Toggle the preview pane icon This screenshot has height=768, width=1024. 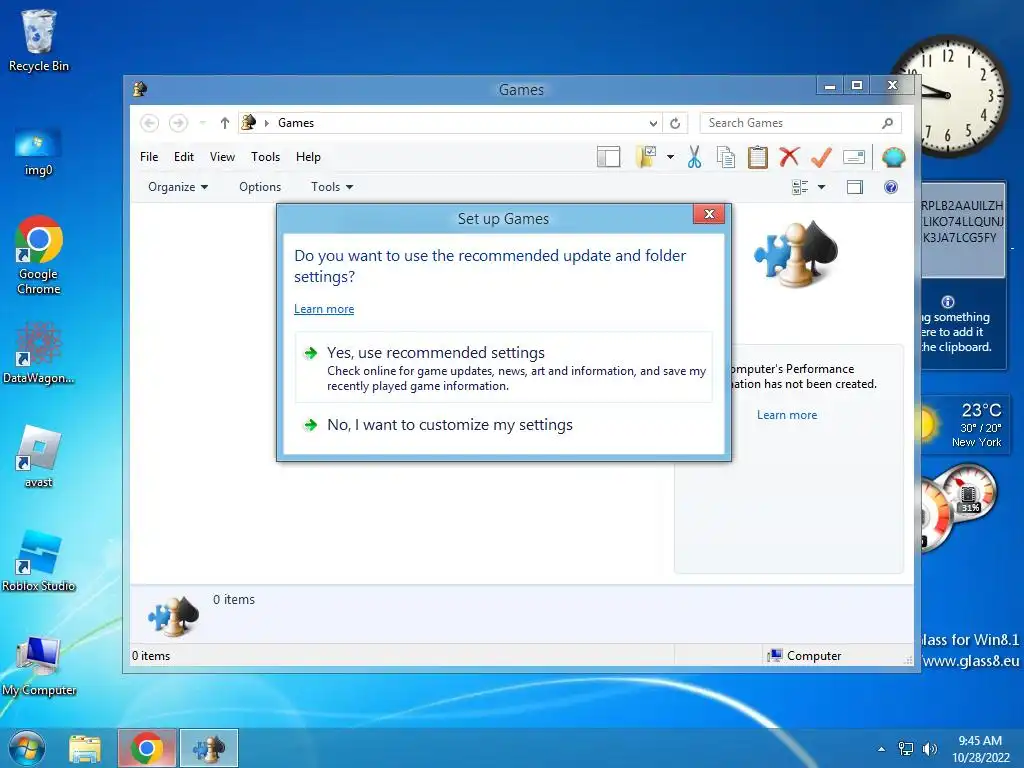(x=855, y=187)
